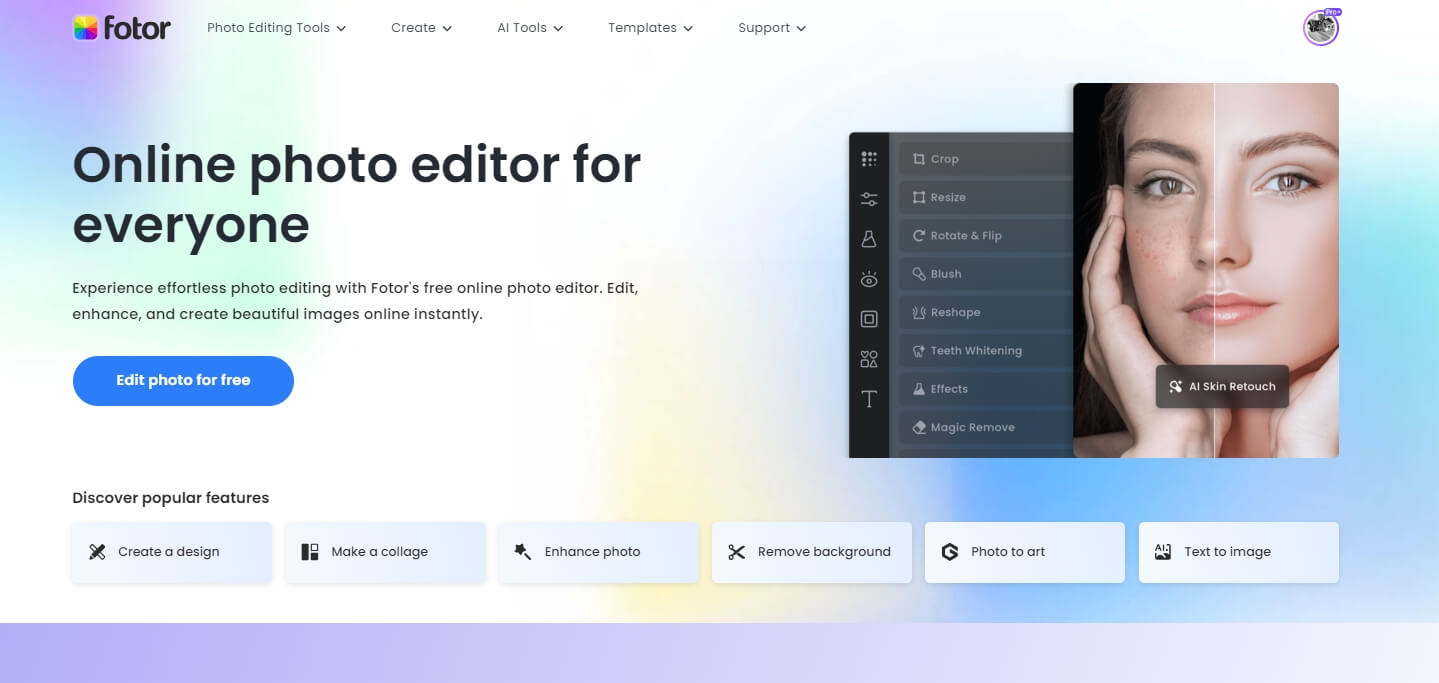Select the frame icon in sidebar
The height and width of the screenshot is (683, 1439).
[x=868, y=319]
